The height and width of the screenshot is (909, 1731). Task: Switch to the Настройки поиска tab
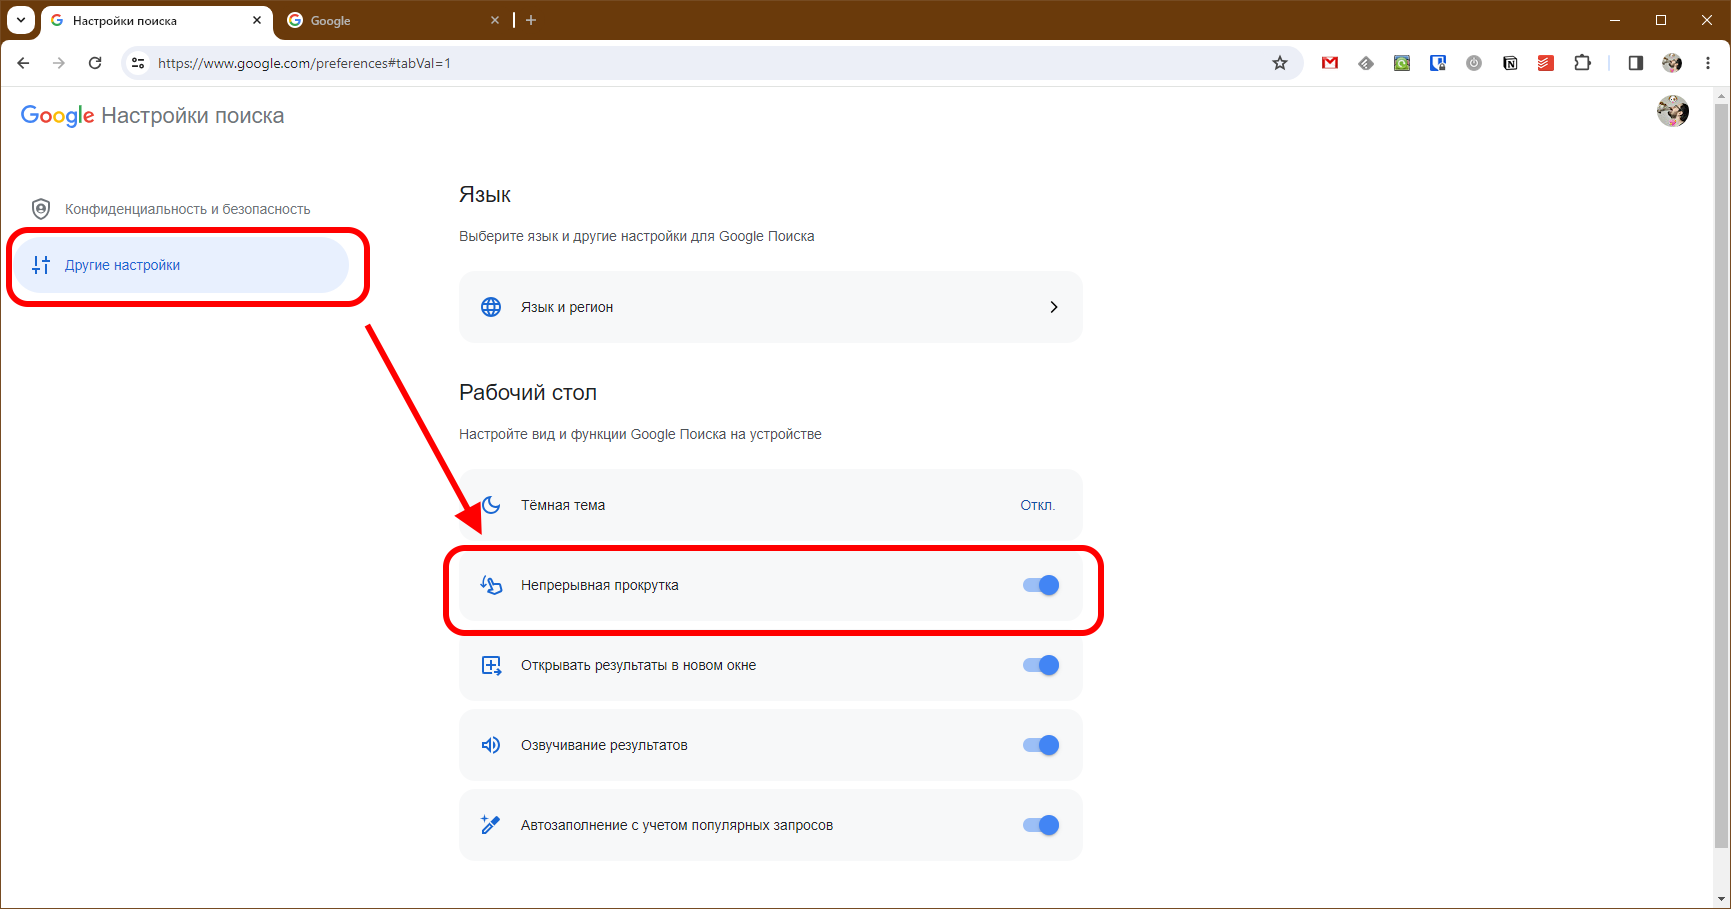tap(157, 21)
